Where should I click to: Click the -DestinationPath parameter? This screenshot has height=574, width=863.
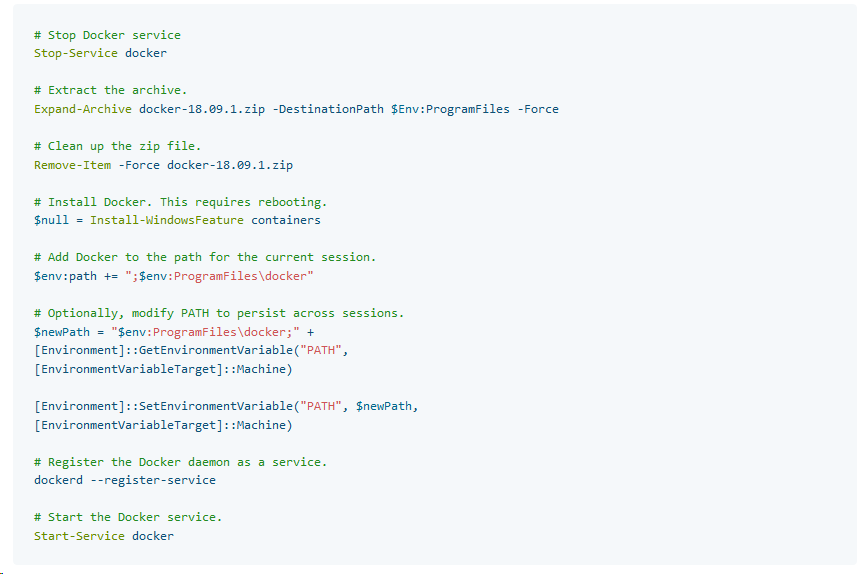[331, 109]
